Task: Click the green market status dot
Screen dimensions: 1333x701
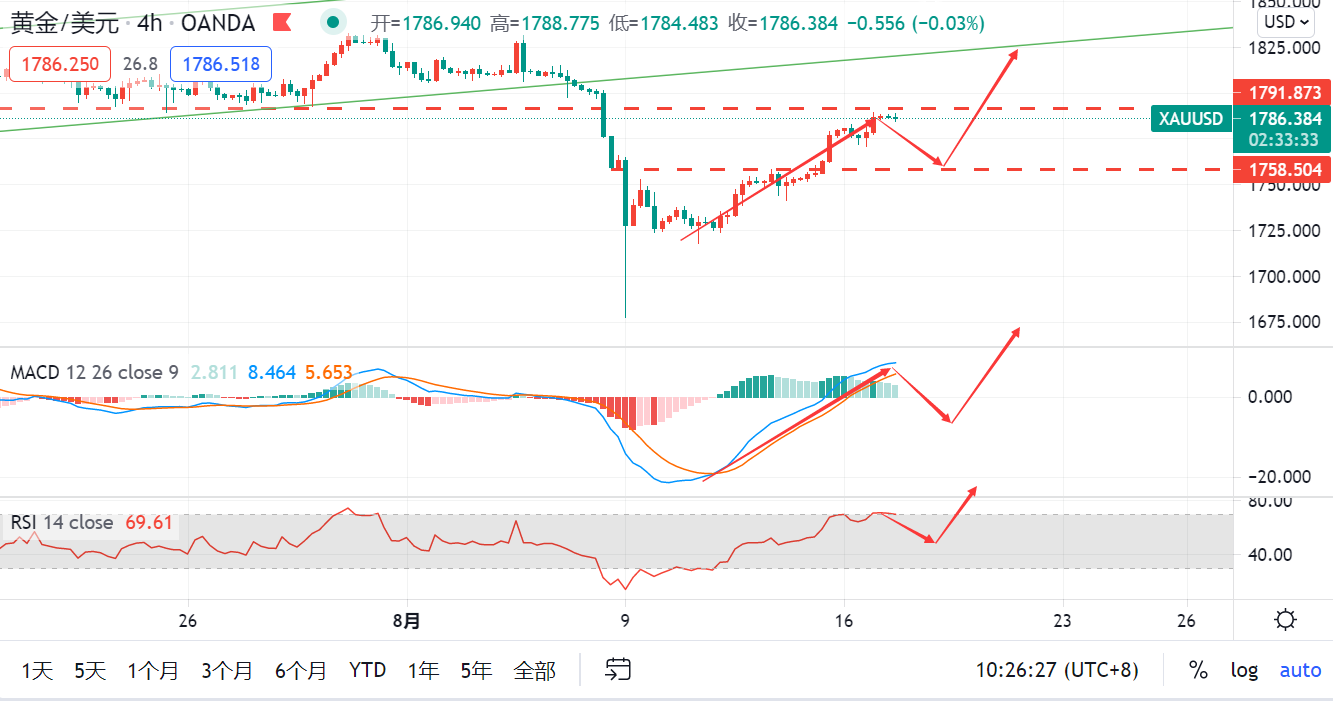Action: coord(334,22)
